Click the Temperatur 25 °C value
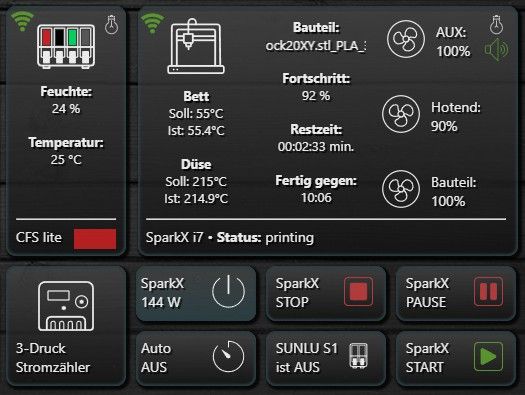 coord(66,160)
